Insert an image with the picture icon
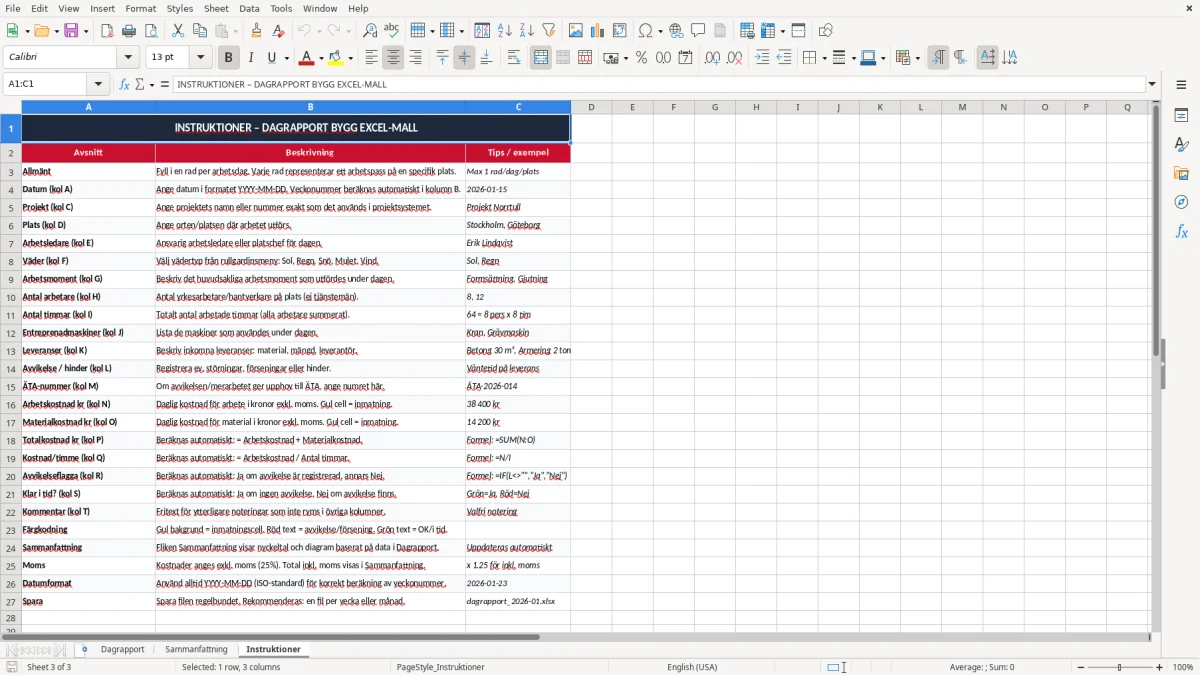This screenshot has width=1200, height=675. pyautogui.click(x=576, y=31)
